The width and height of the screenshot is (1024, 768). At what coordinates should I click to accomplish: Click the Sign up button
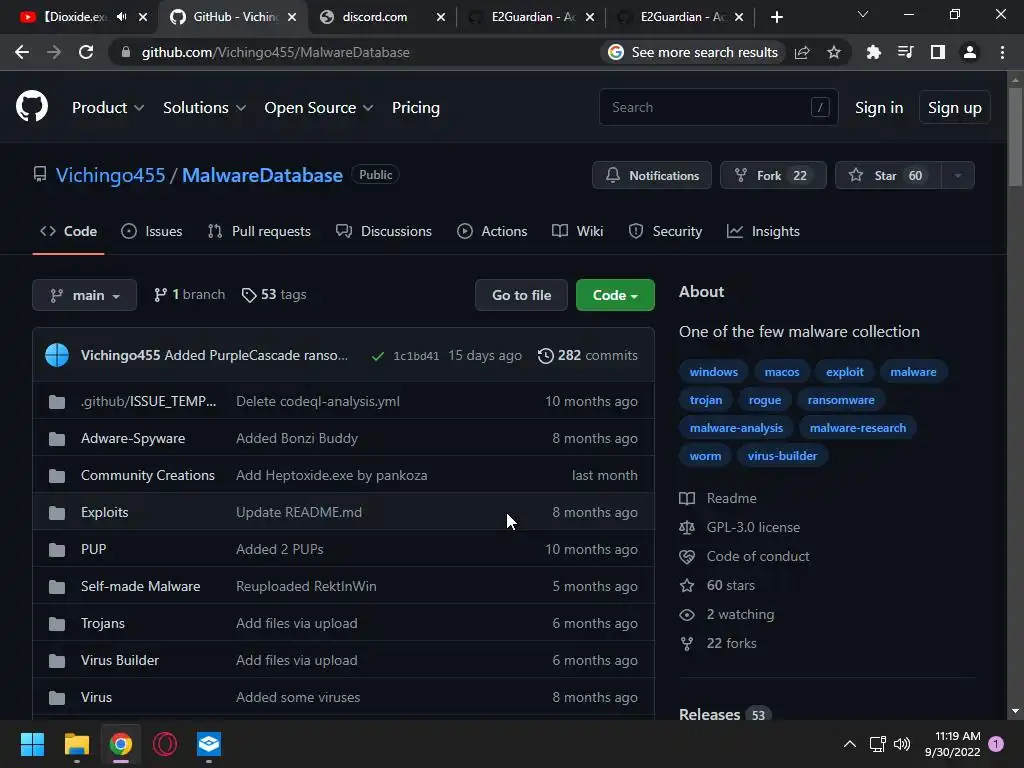[x=955, y=108]
